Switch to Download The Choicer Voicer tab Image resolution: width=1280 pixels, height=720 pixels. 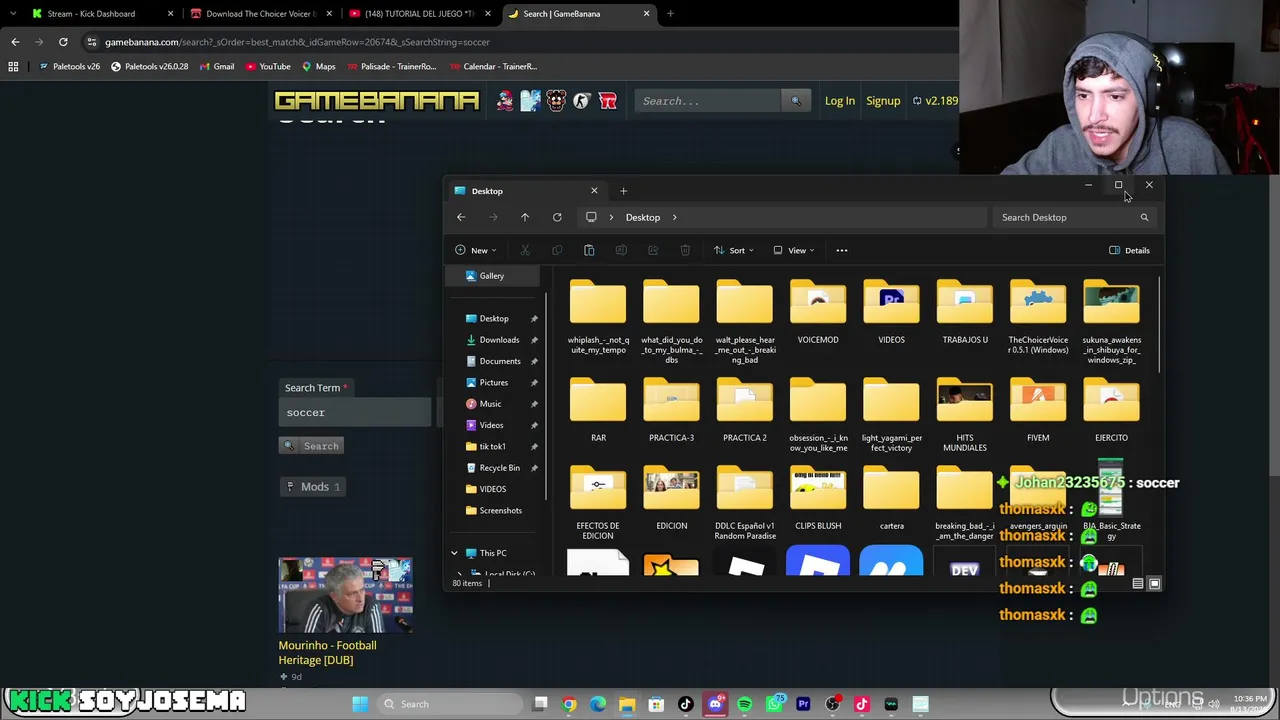pos(260,14)
